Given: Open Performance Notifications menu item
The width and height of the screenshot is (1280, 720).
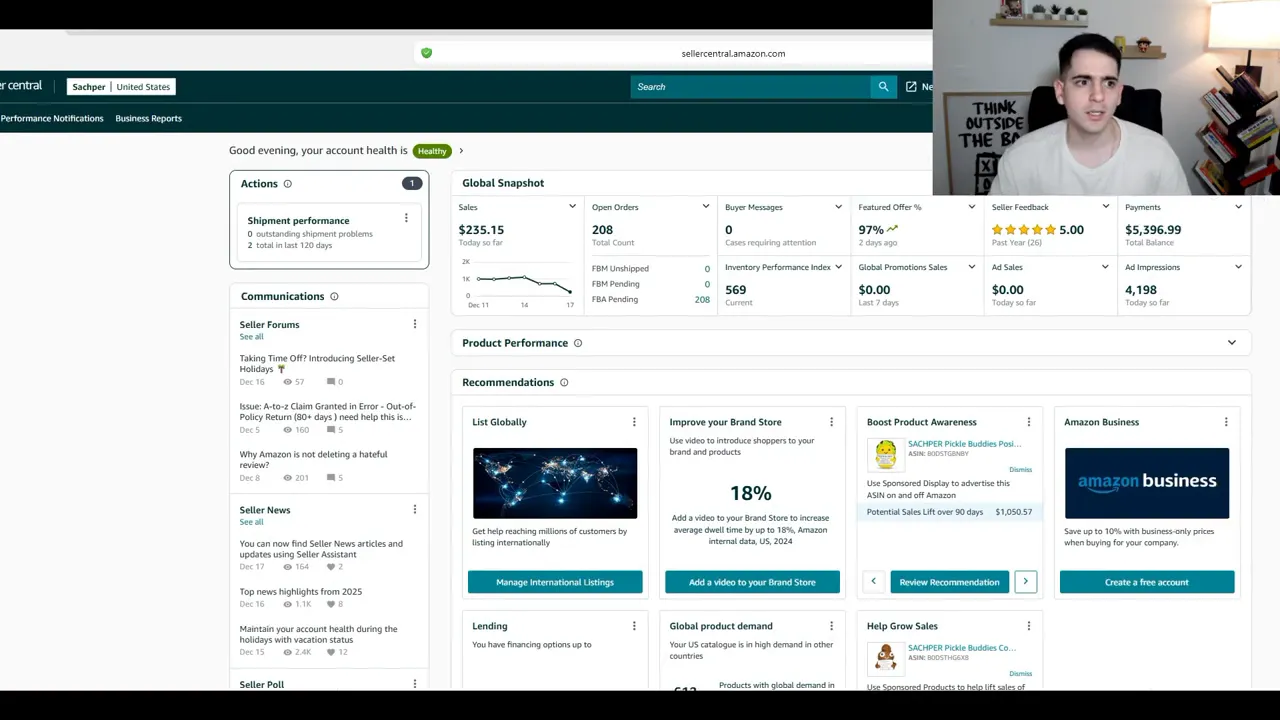Looking at the screenshot, I should pyautogui.click(x=51, y=118).
